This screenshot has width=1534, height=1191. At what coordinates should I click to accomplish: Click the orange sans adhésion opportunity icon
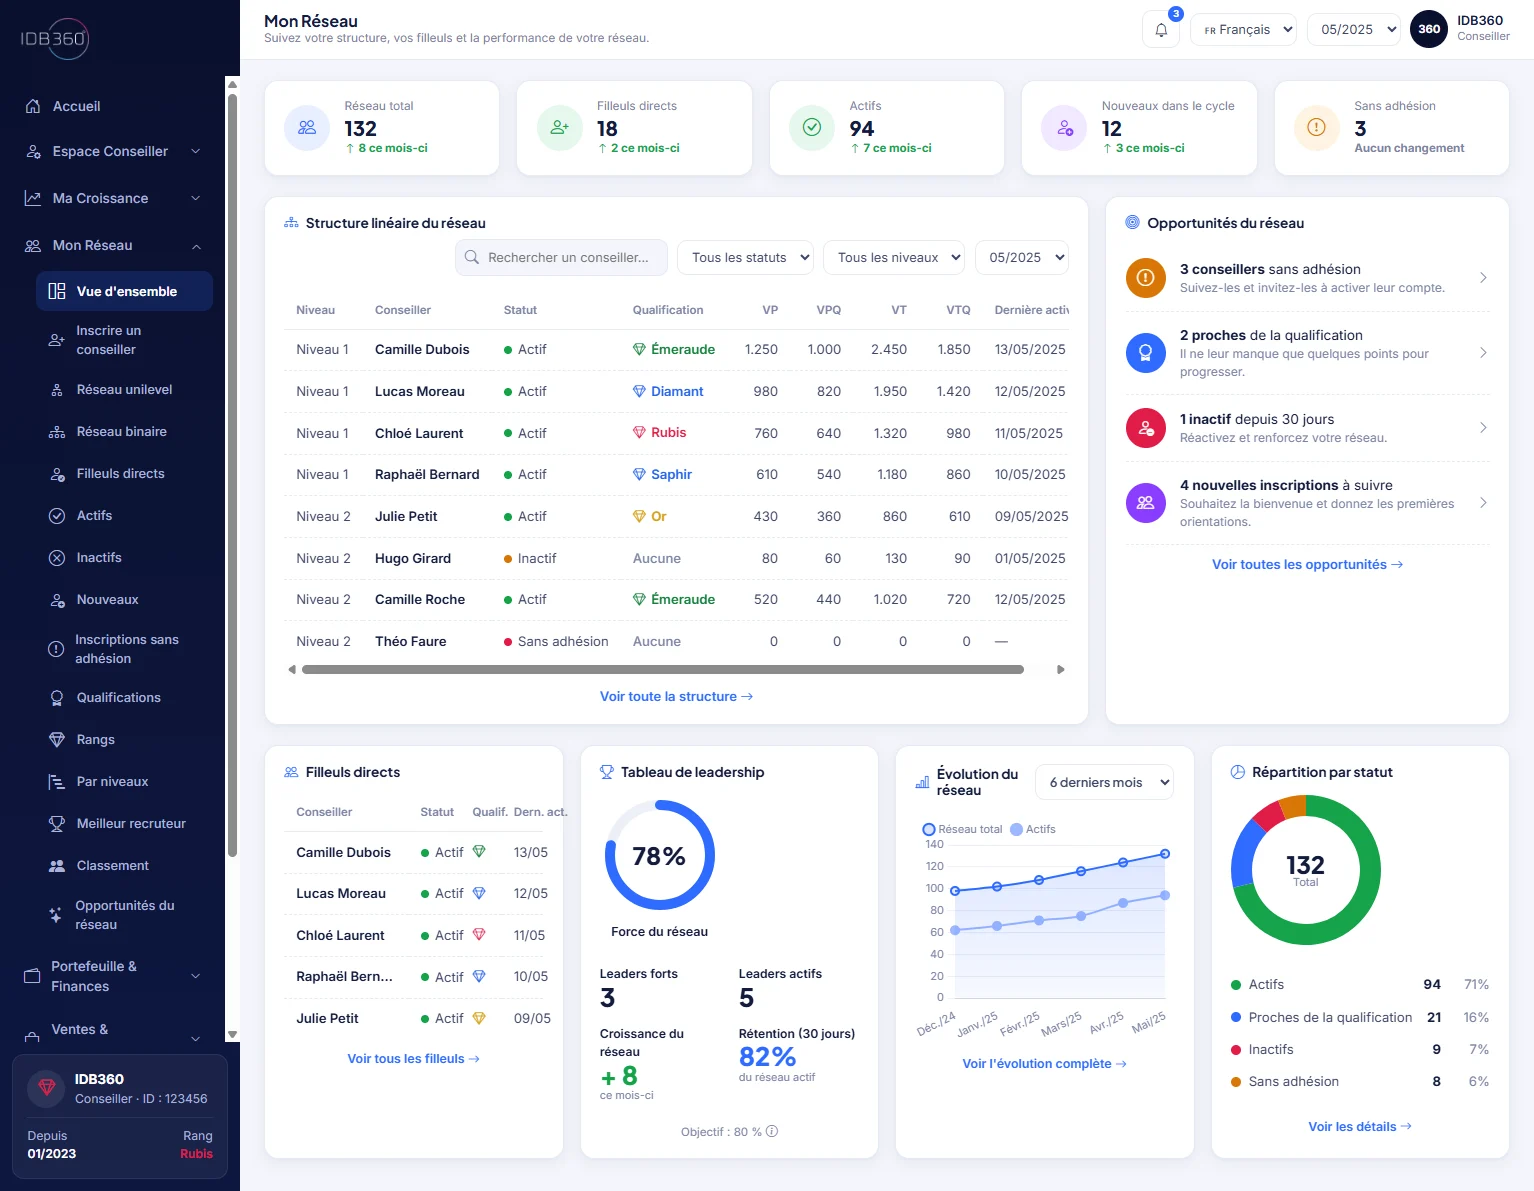tap(1146, 278)
